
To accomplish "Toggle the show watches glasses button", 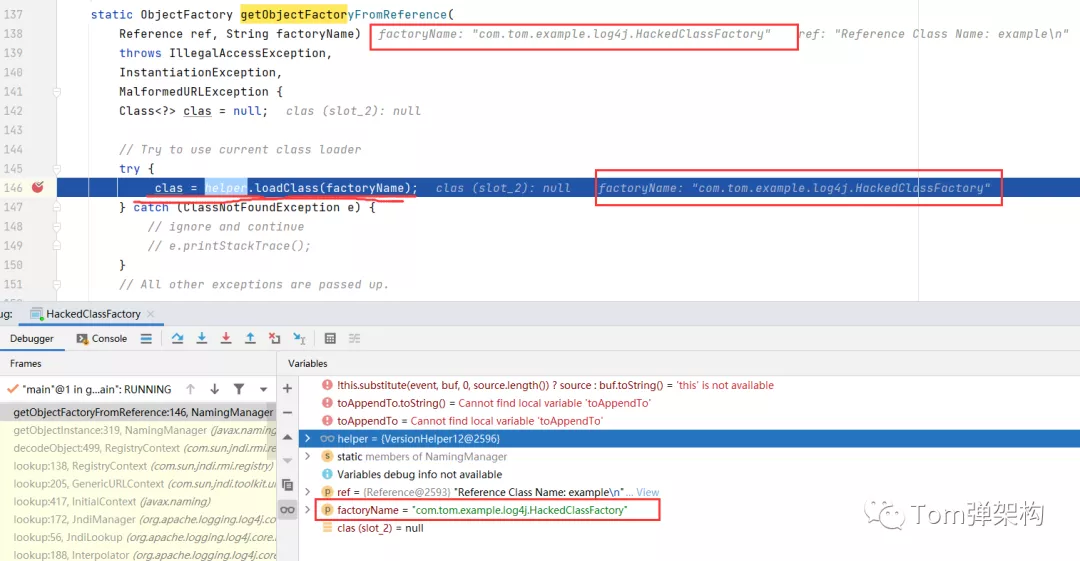I will click(288, 510).
